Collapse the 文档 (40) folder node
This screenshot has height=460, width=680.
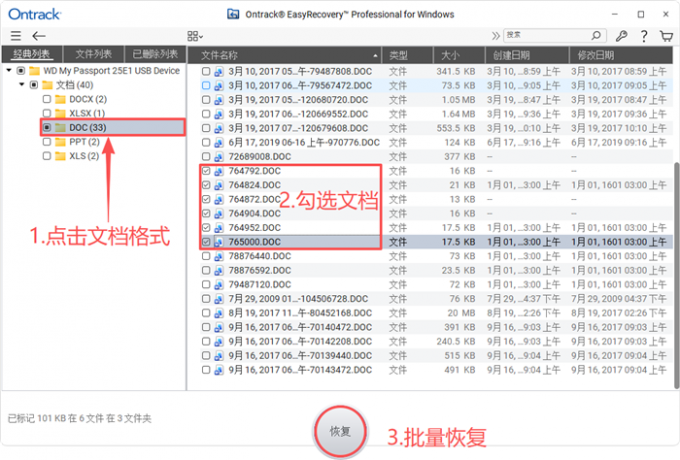[x=22, y=85]
